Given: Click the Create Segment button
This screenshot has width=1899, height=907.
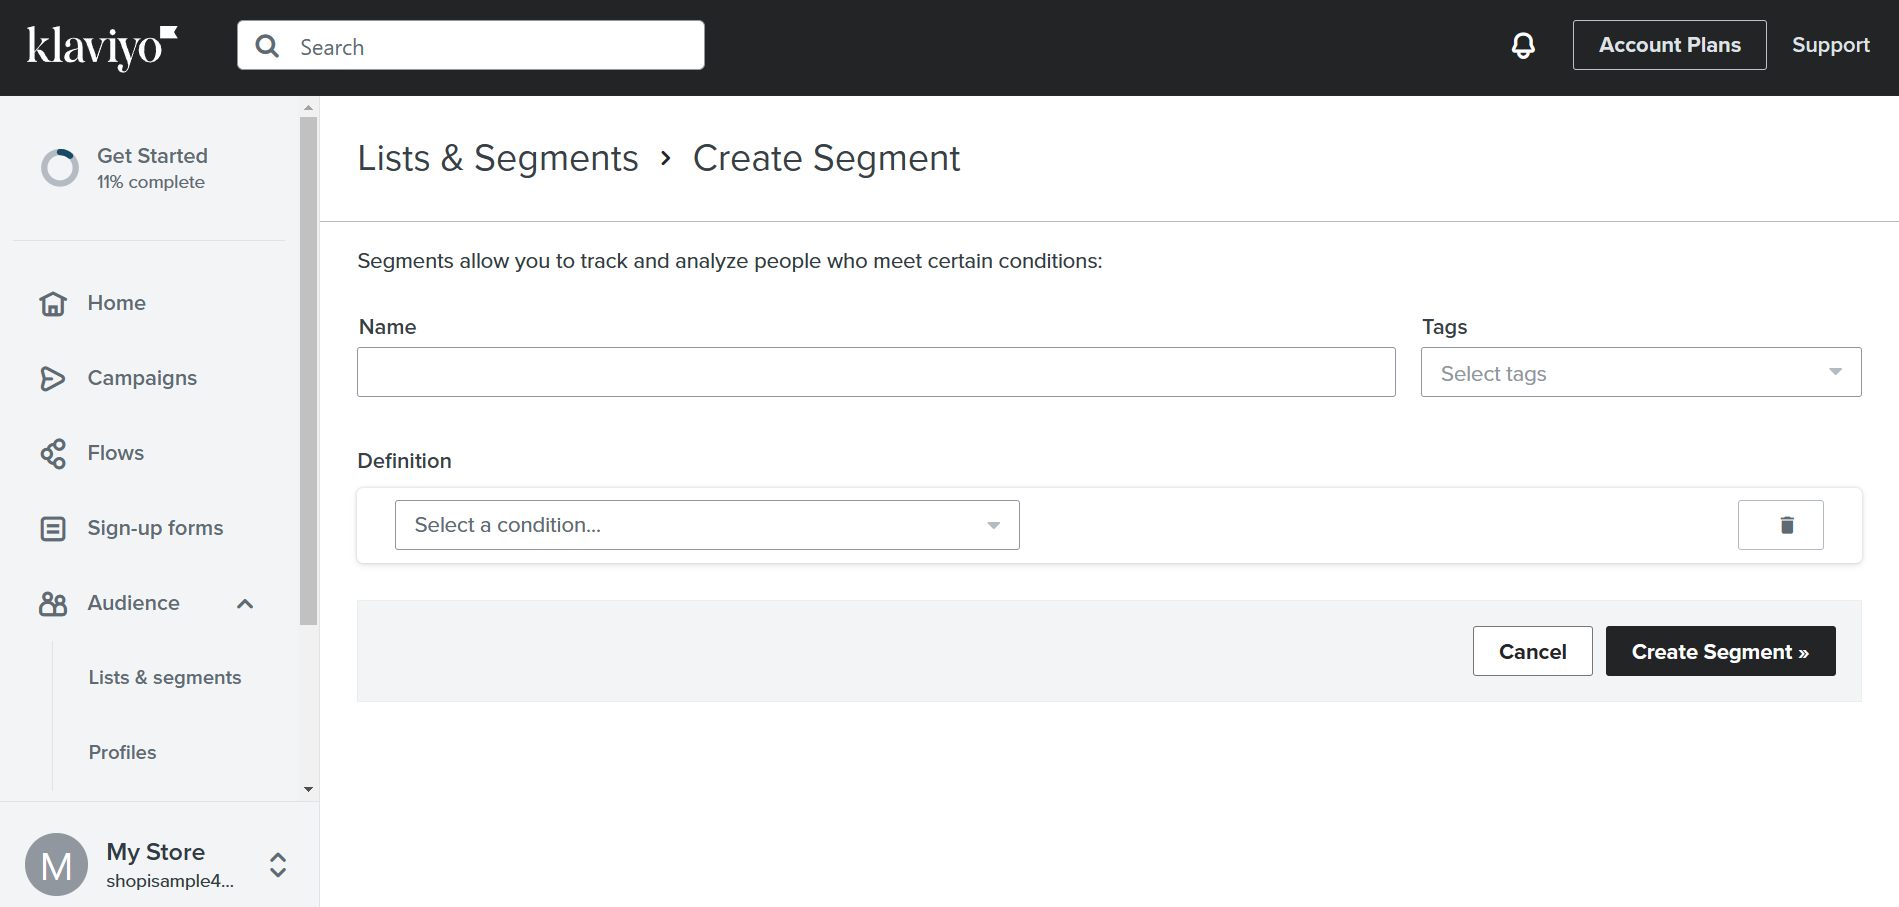Looking at the screenshot, I should pyautogui.click(x=1720, y=651).
